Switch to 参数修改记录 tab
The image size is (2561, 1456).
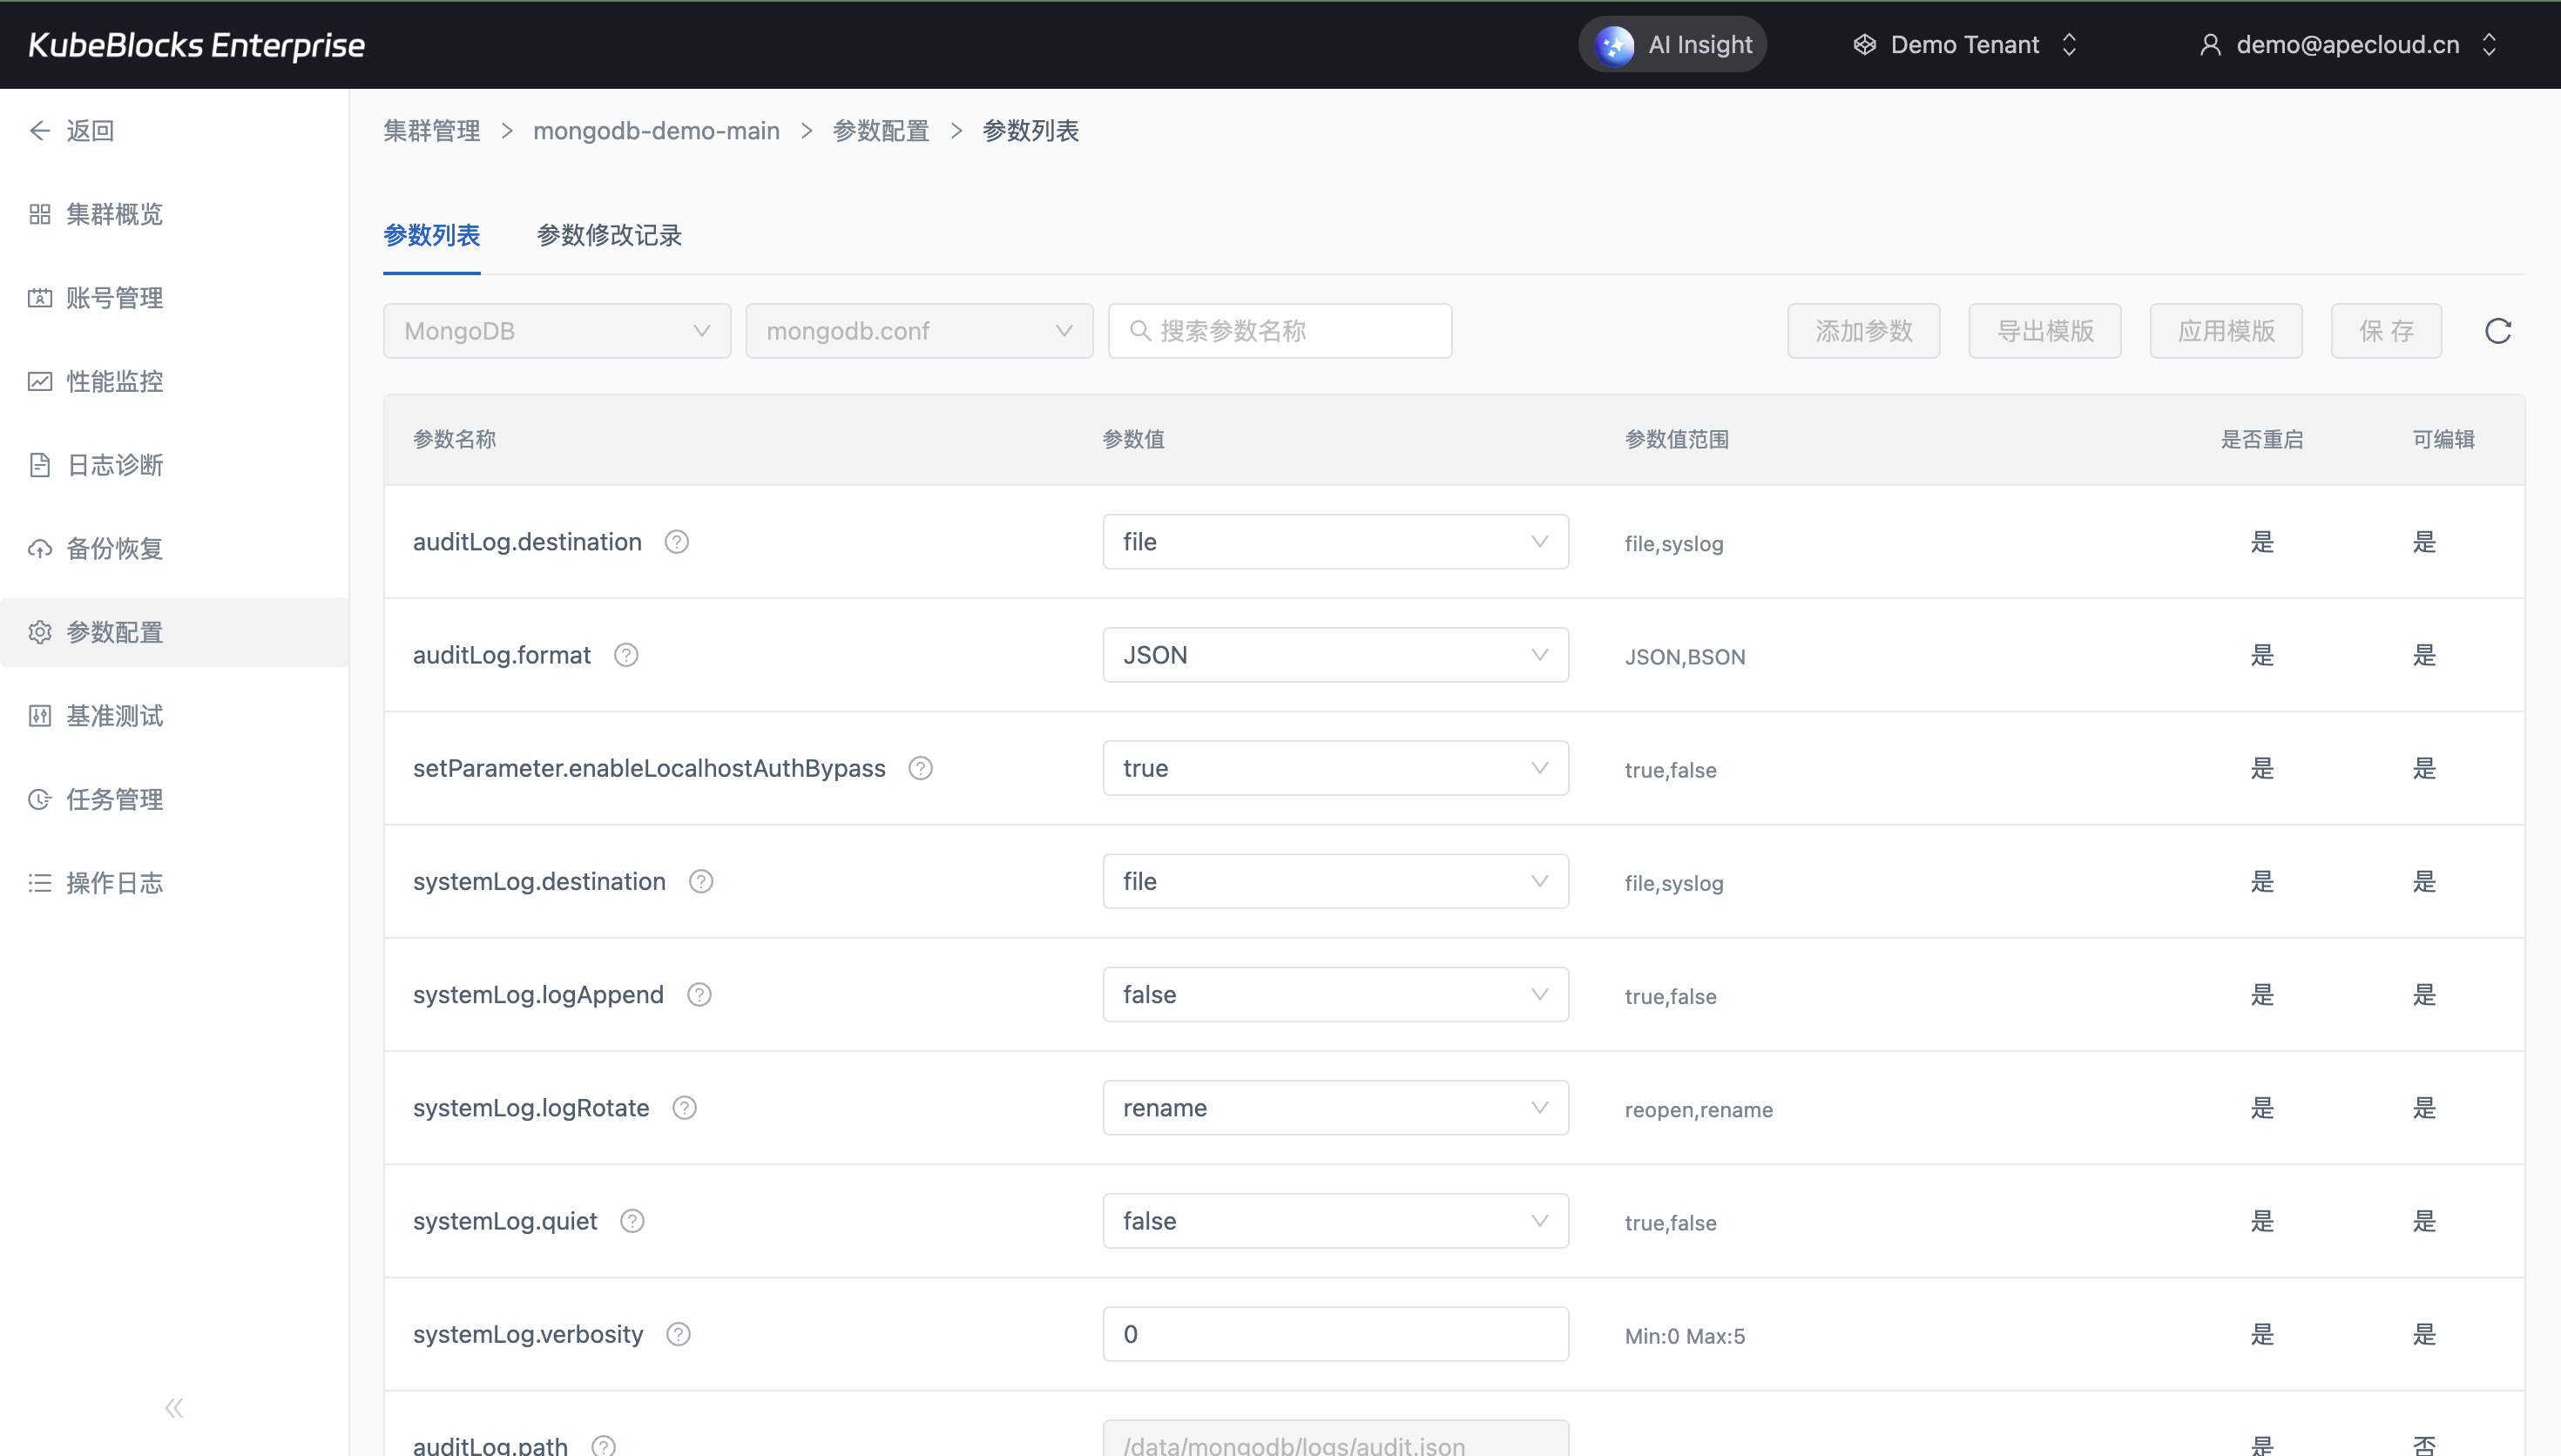coord(609,235)
